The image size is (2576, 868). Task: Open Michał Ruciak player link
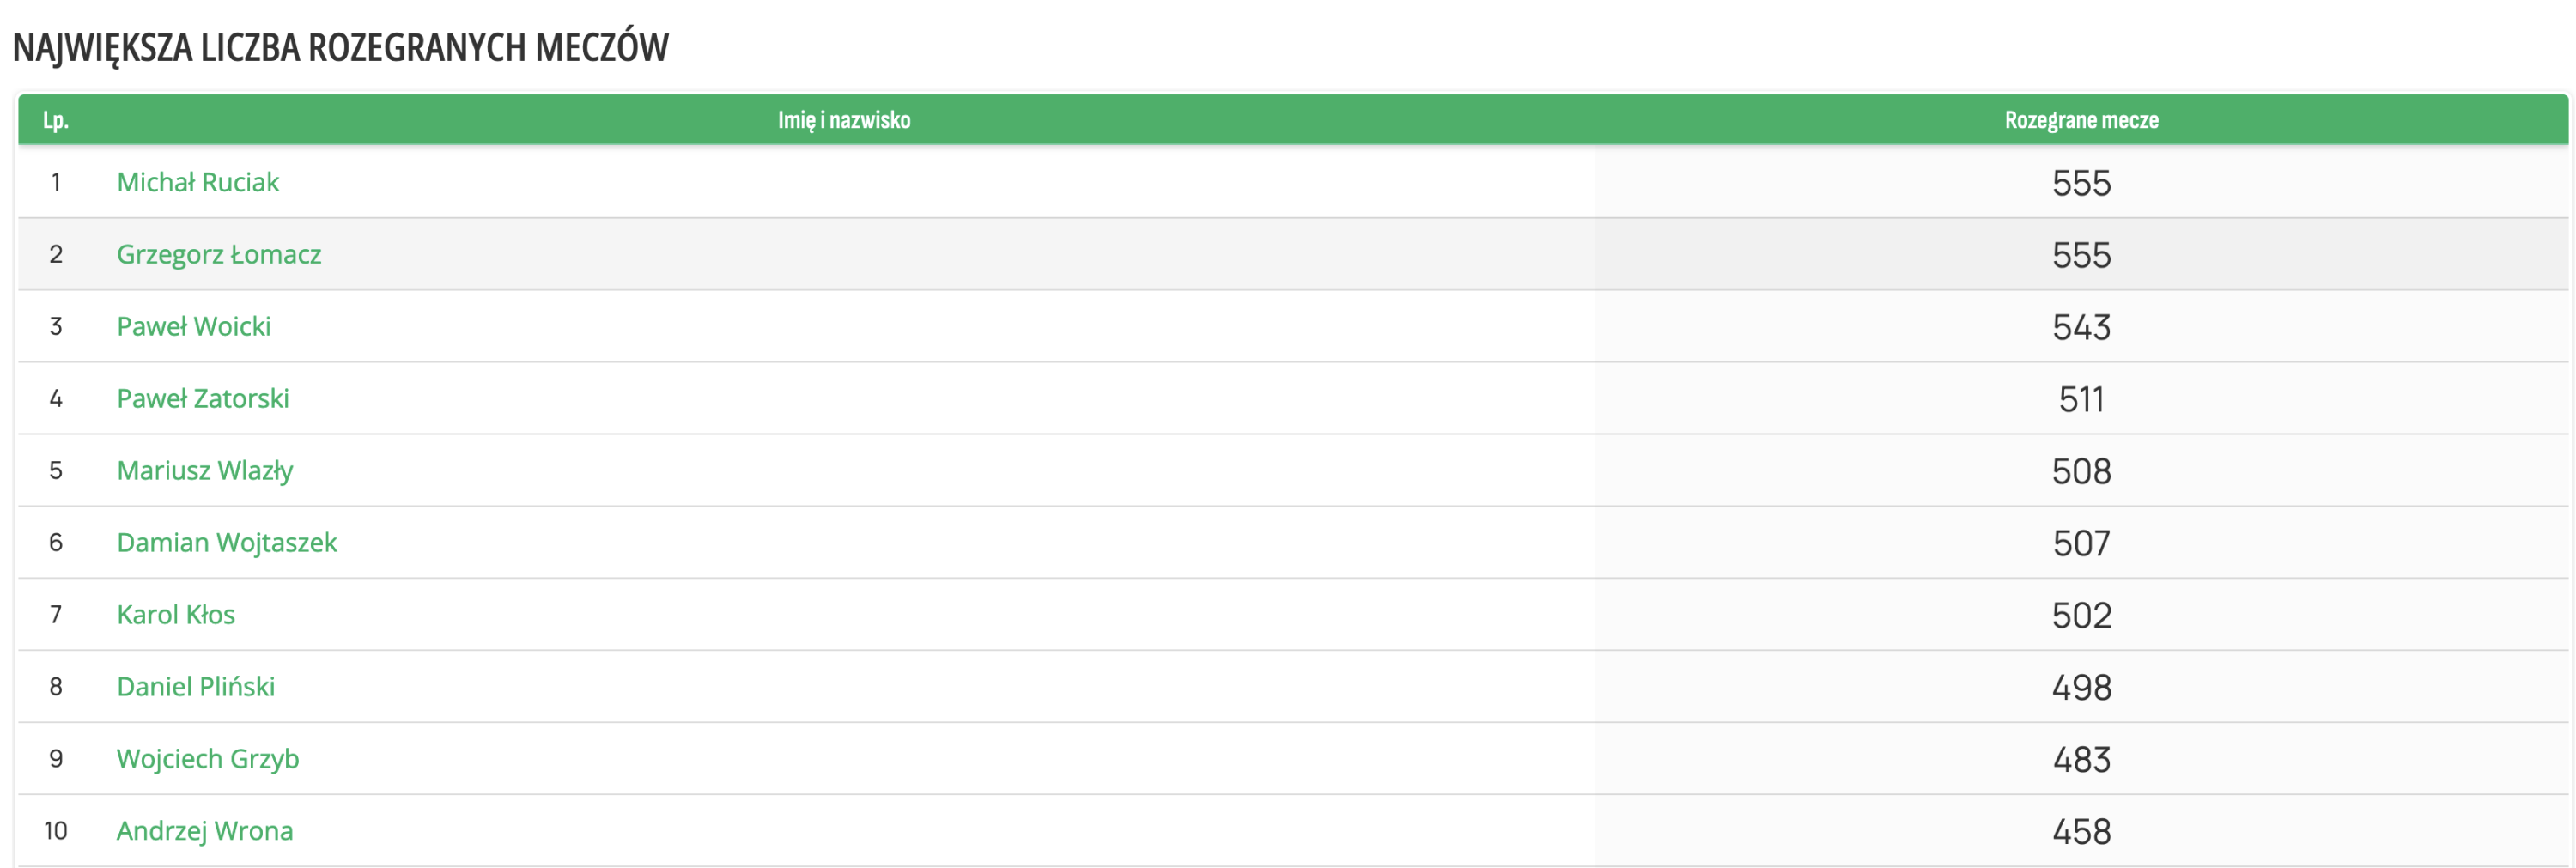[198, 182]
